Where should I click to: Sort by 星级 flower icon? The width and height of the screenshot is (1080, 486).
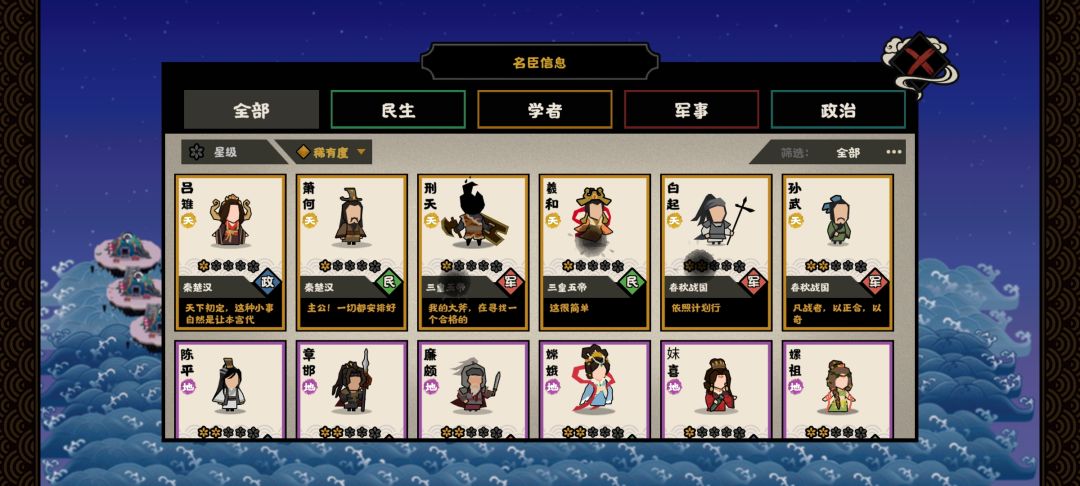[197, 152]
